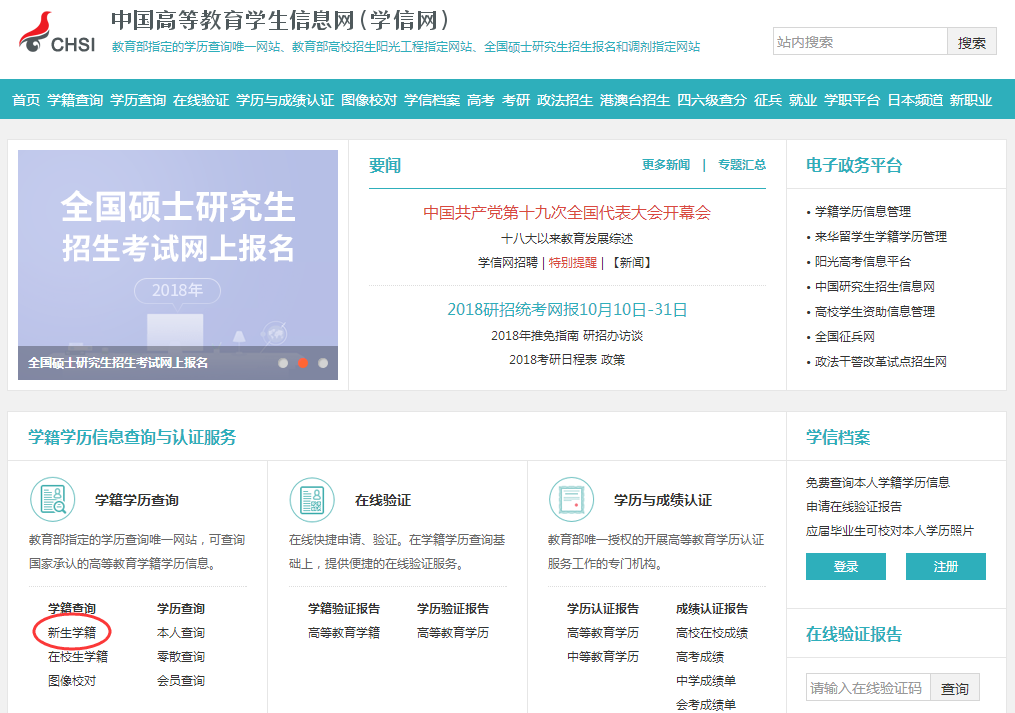
Task: Open the 会员查询 link
Action: (x=181, y=681)
